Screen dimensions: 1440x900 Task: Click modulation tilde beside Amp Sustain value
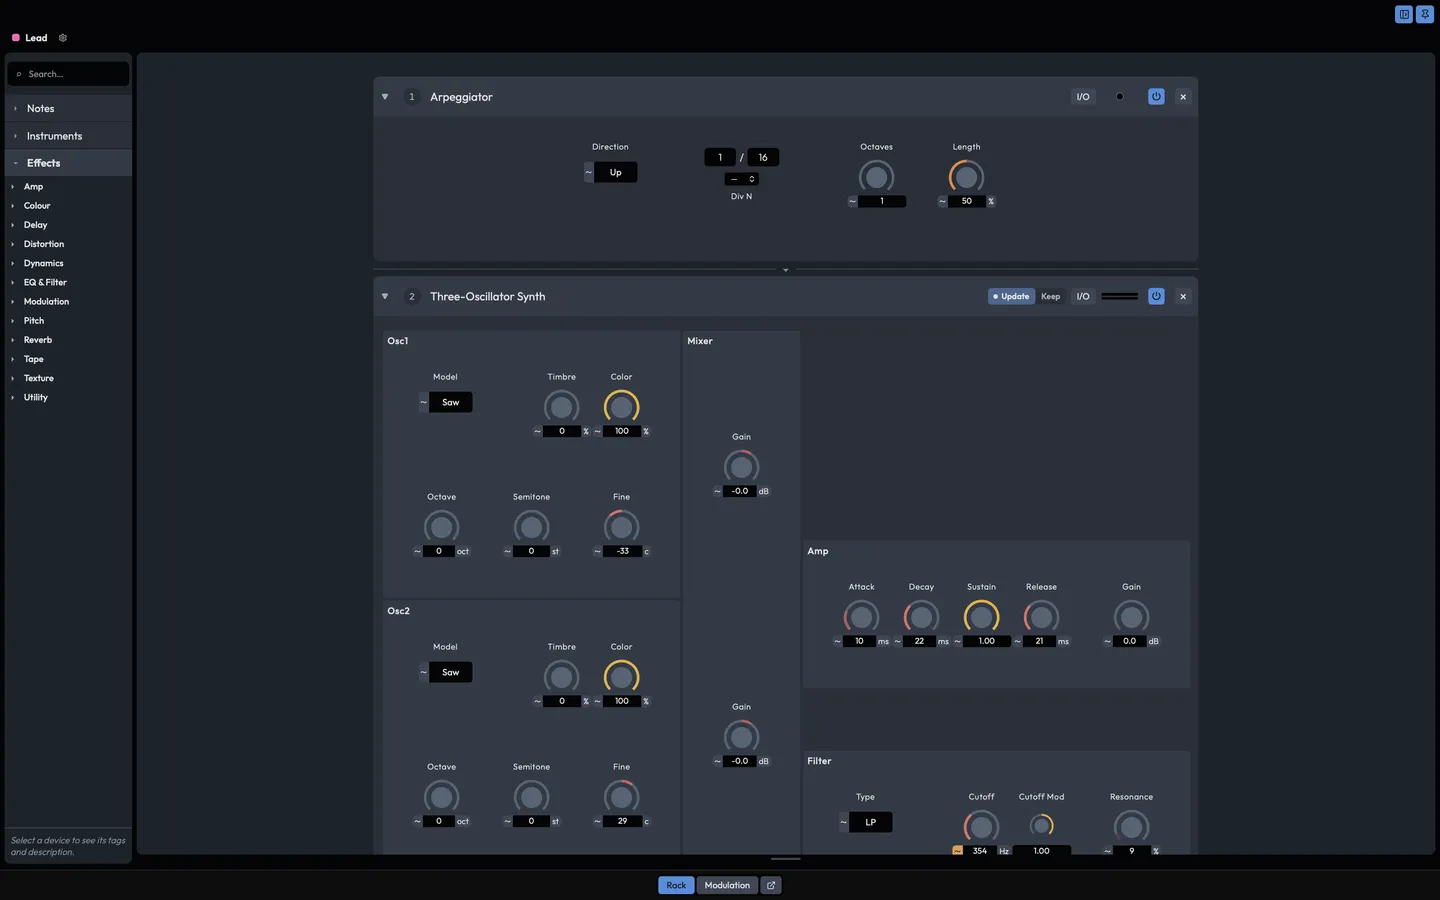coord(957,641)
